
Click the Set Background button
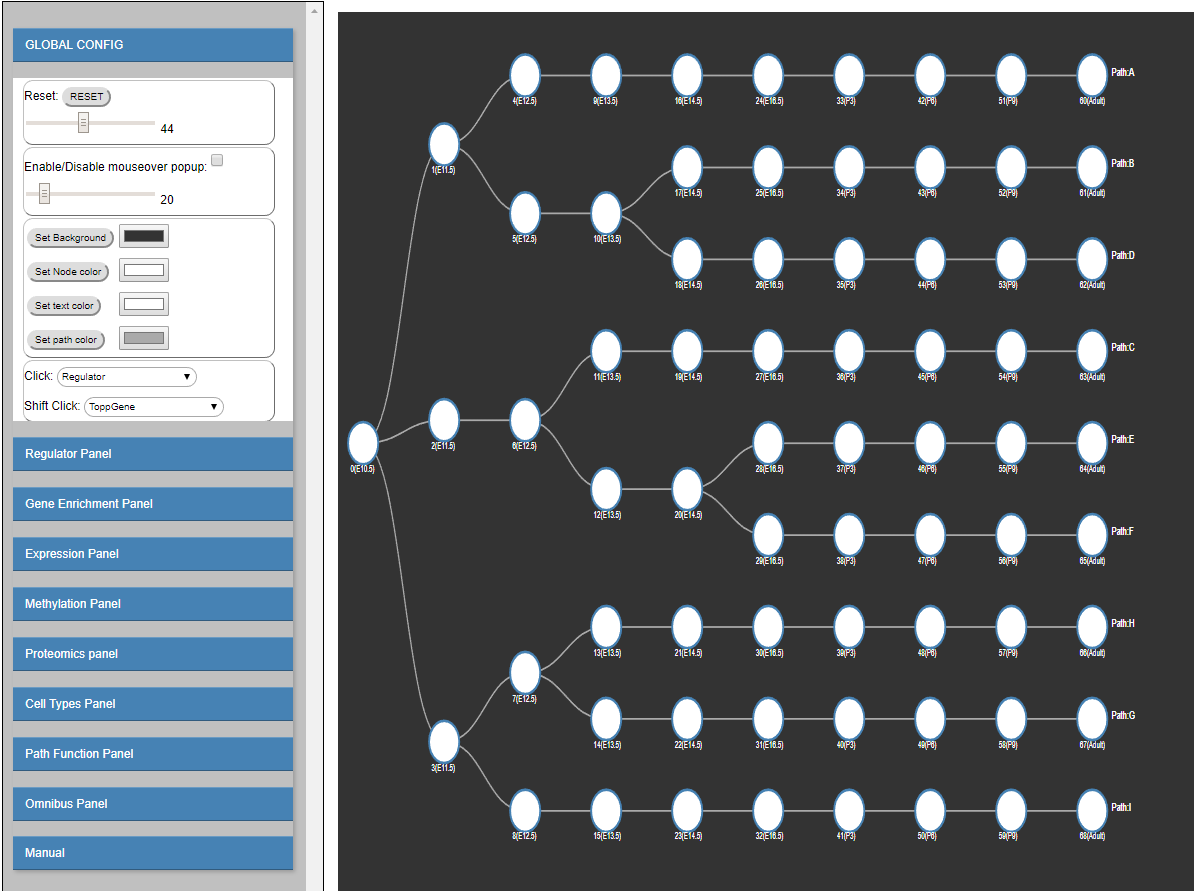point(70,238)
